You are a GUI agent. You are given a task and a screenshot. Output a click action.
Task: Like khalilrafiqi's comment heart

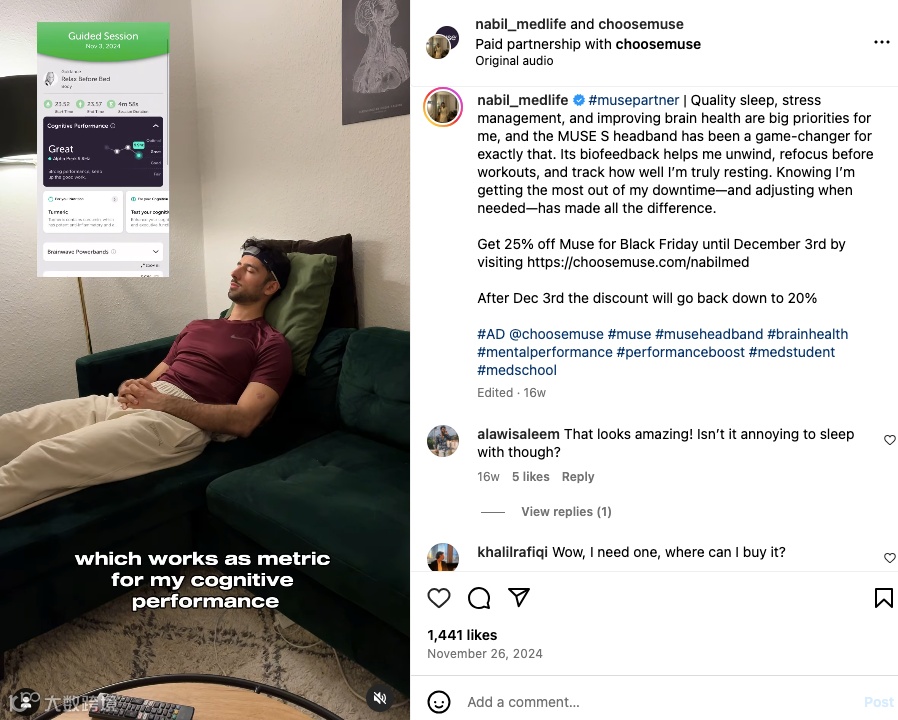(889, 558)
